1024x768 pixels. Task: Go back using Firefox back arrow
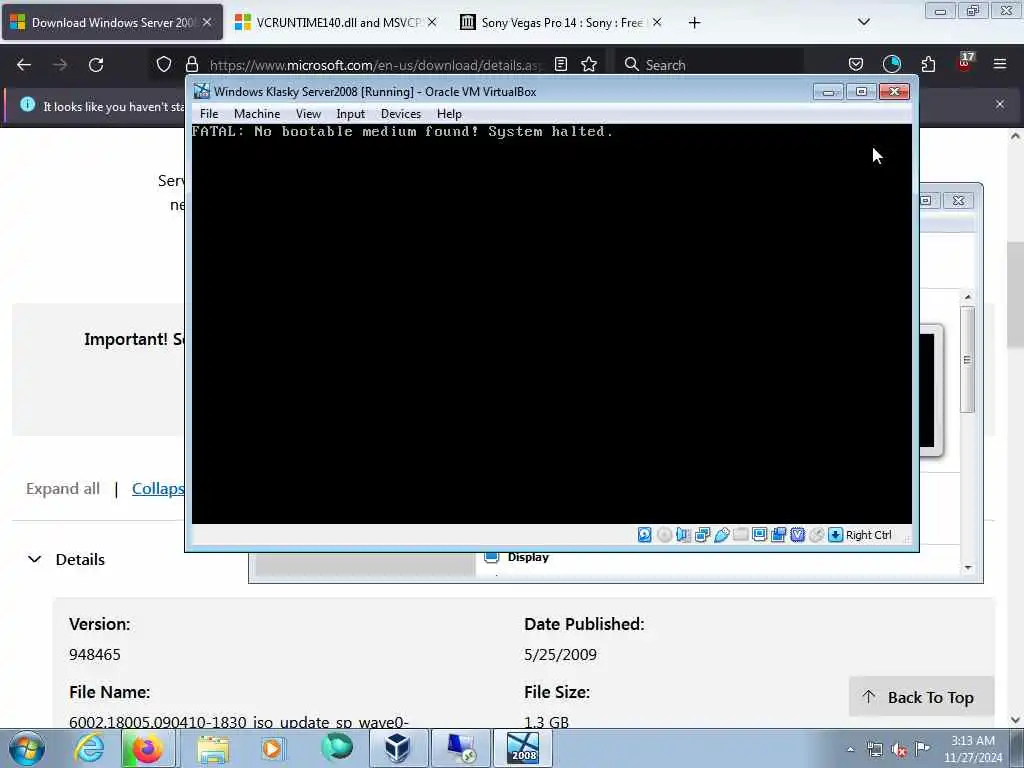coord(24,65)
